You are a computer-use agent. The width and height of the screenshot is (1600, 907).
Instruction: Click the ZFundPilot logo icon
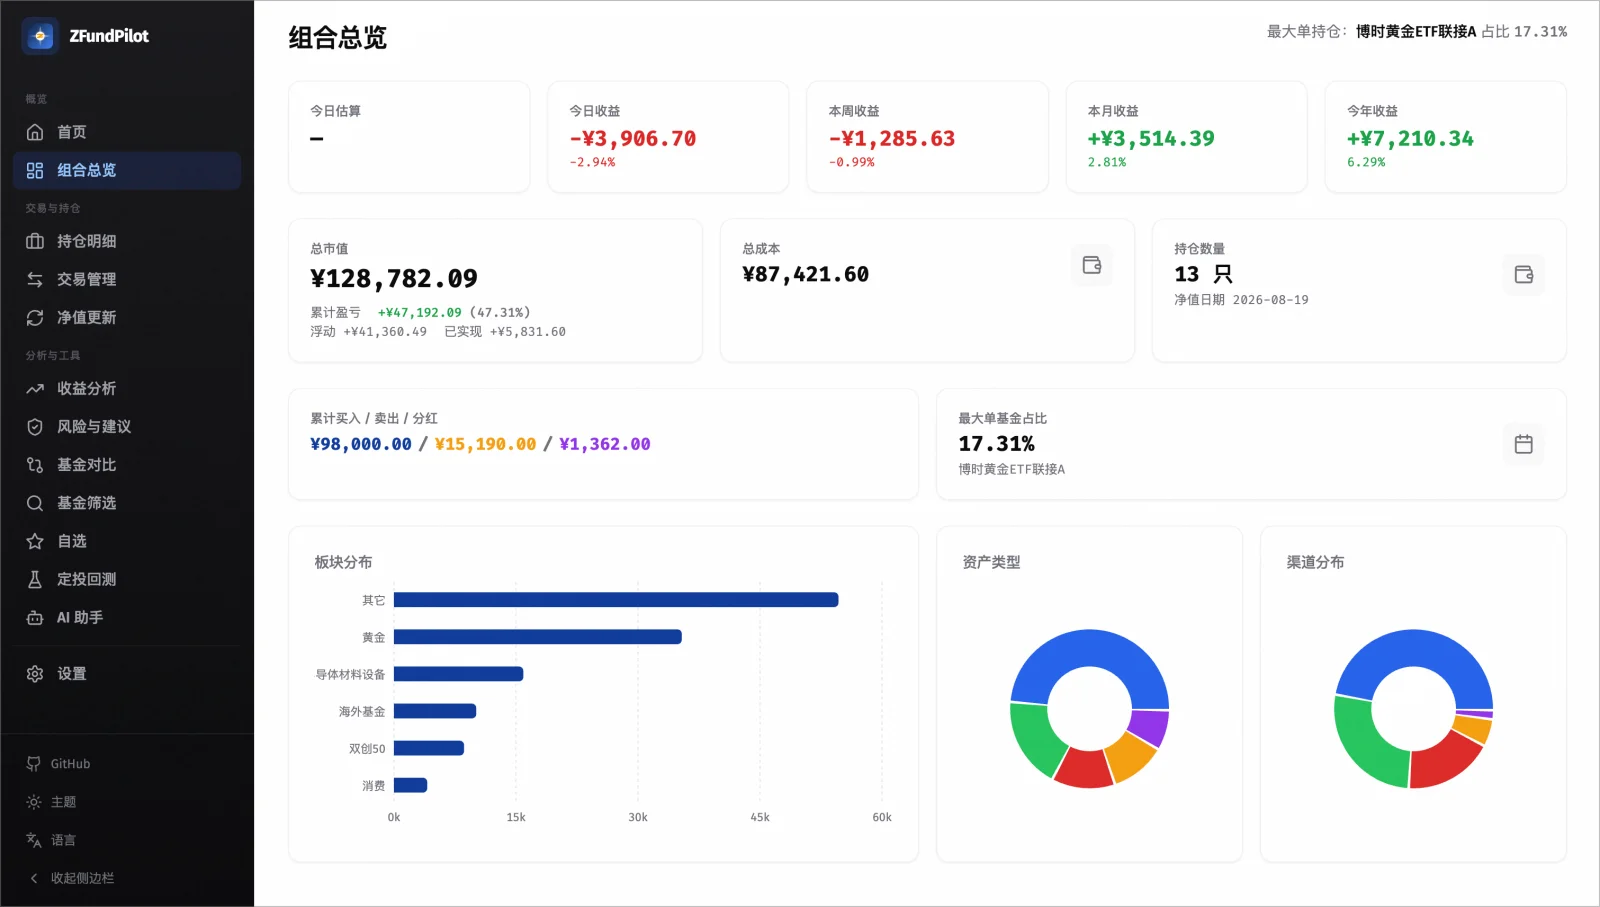(x=40, y=36)
